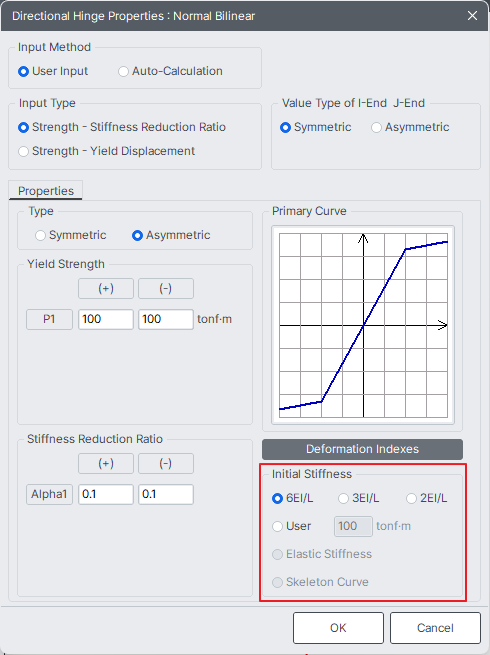The height and width of the screenshot is (655, 490).
Task: Click the Alpha1 negative ratio field
Action: 166,494
